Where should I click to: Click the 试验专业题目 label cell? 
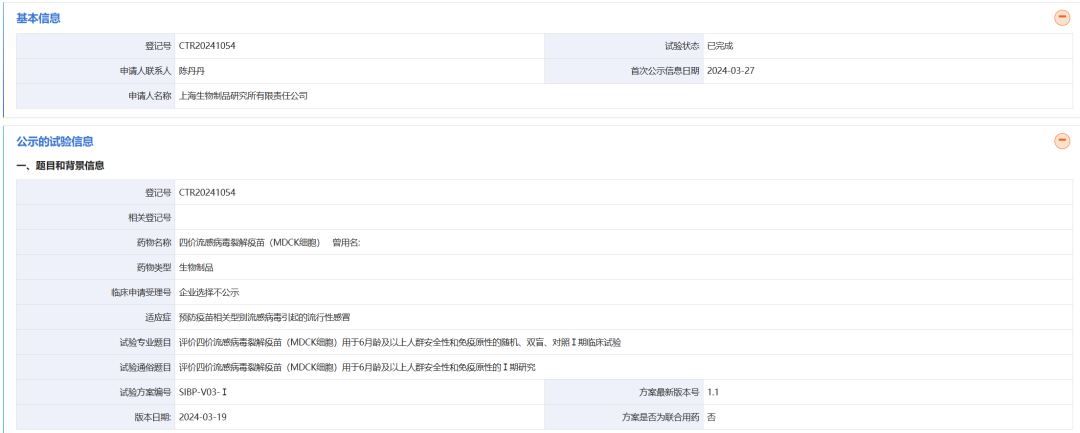[95, 342]
